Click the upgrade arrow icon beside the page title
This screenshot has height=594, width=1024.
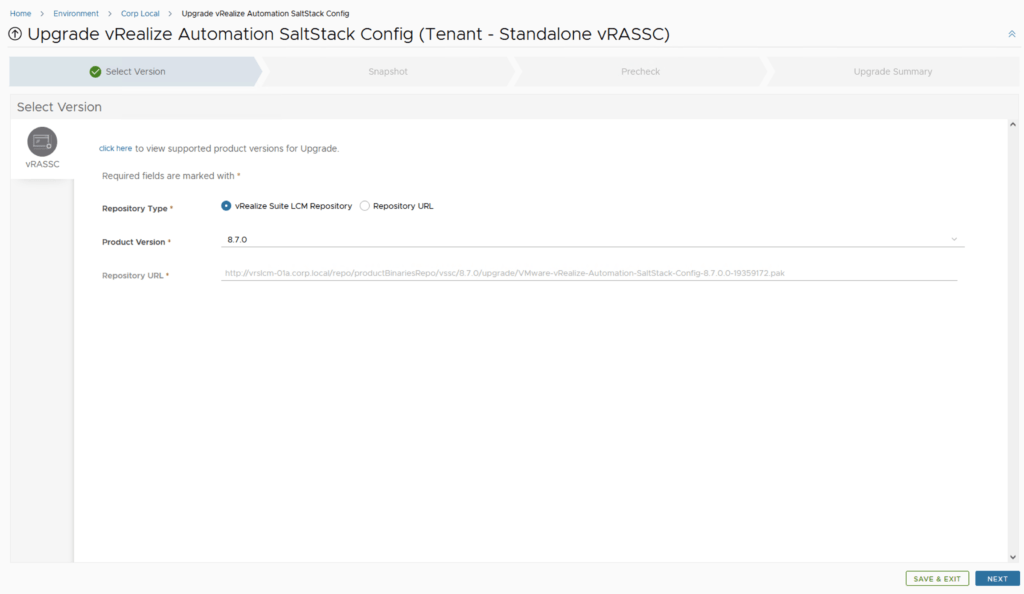15,34
